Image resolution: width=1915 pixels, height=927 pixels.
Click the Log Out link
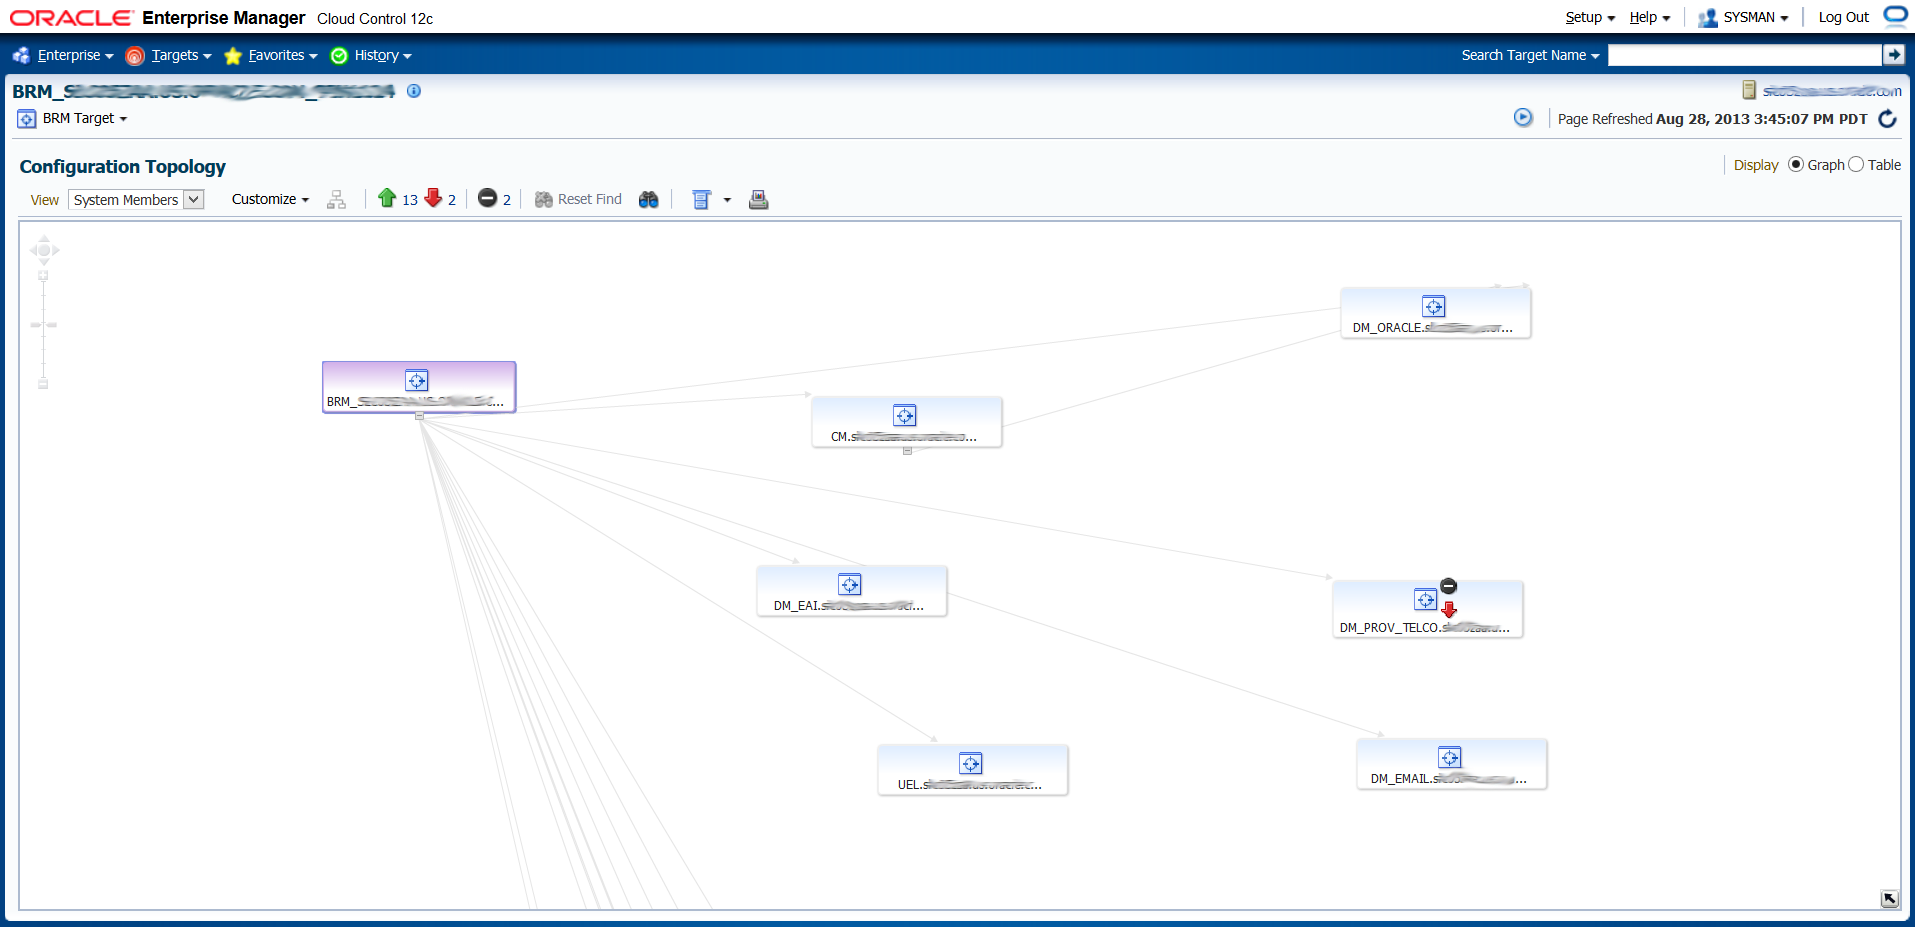[x=1843, y=18]
